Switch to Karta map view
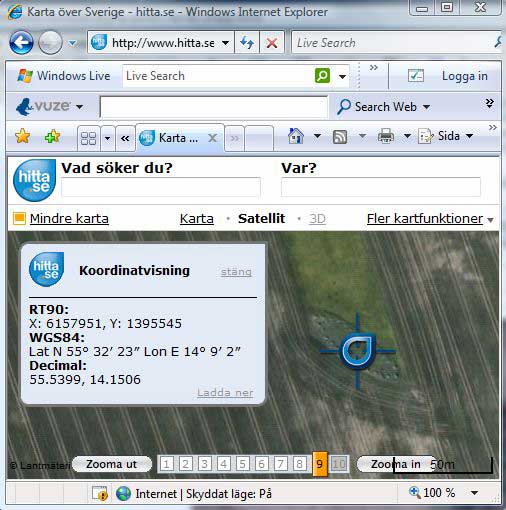 pos(197,219)
